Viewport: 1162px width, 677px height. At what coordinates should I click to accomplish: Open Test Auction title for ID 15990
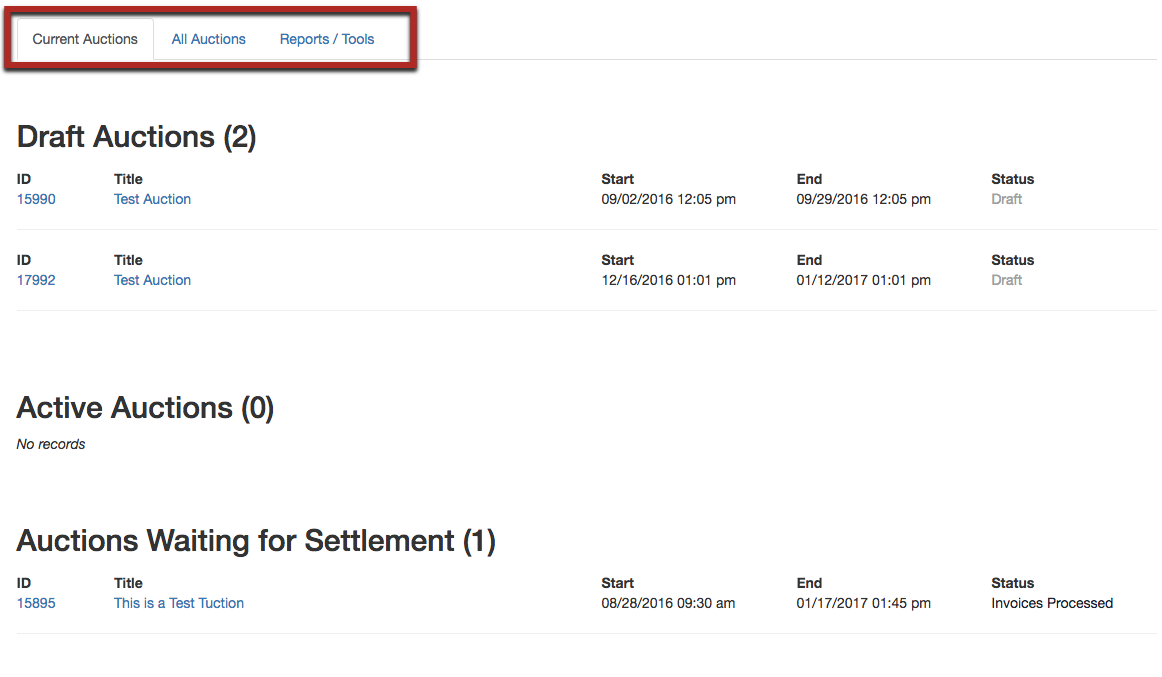152,199
